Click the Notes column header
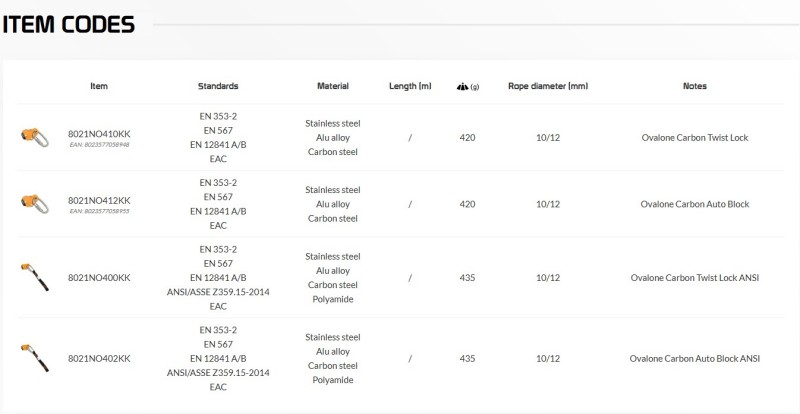This screenshot has height=414, width=800. pyautogui.click(x=694, y=86)
